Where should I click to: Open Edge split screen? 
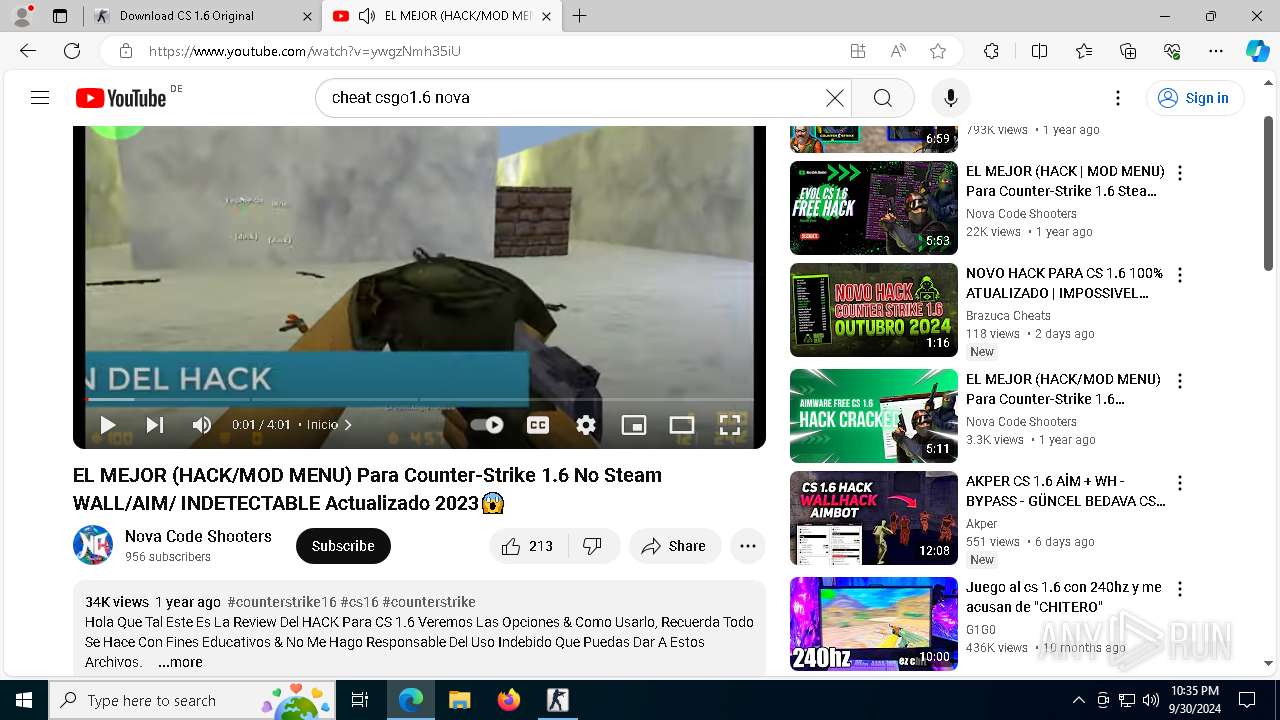pyautogui.click(x=1039, y=51)
